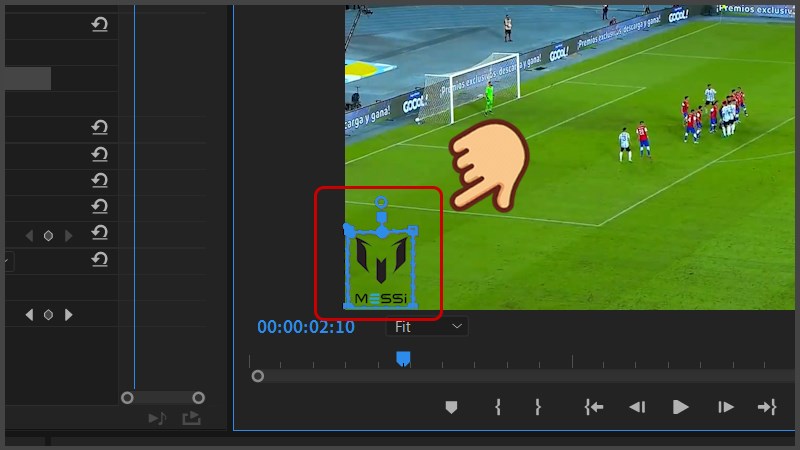Viewport: 800px width, 450px height.
Task: Open the Fit zoom level dropdown
Action: [x=427, y=326]
